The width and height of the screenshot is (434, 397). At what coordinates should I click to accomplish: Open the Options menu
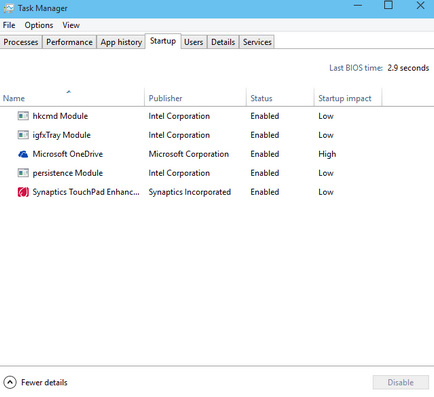point(39,25)
